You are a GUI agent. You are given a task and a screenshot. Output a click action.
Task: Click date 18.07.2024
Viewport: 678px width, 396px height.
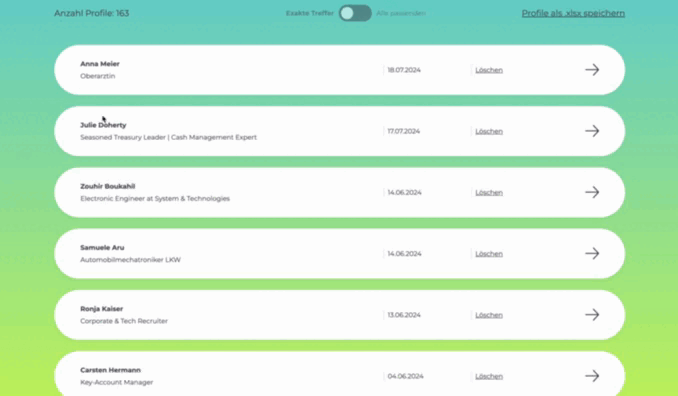(x=404, y=70)
